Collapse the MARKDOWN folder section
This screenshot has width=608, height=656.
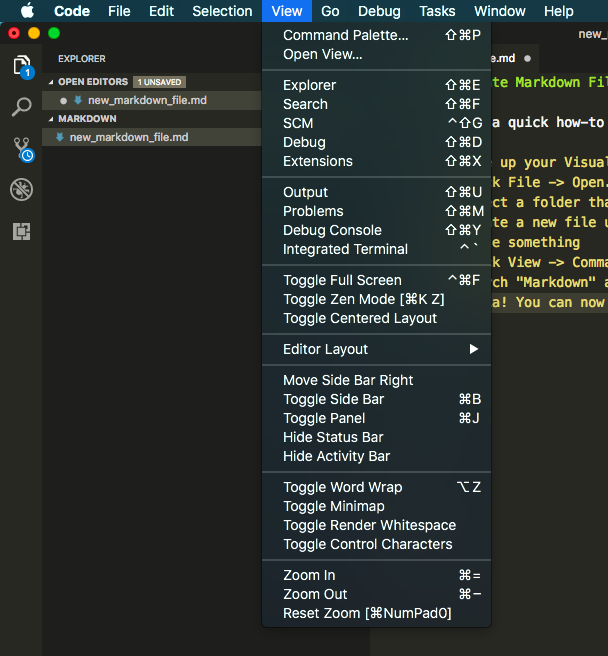pos(50,118)
